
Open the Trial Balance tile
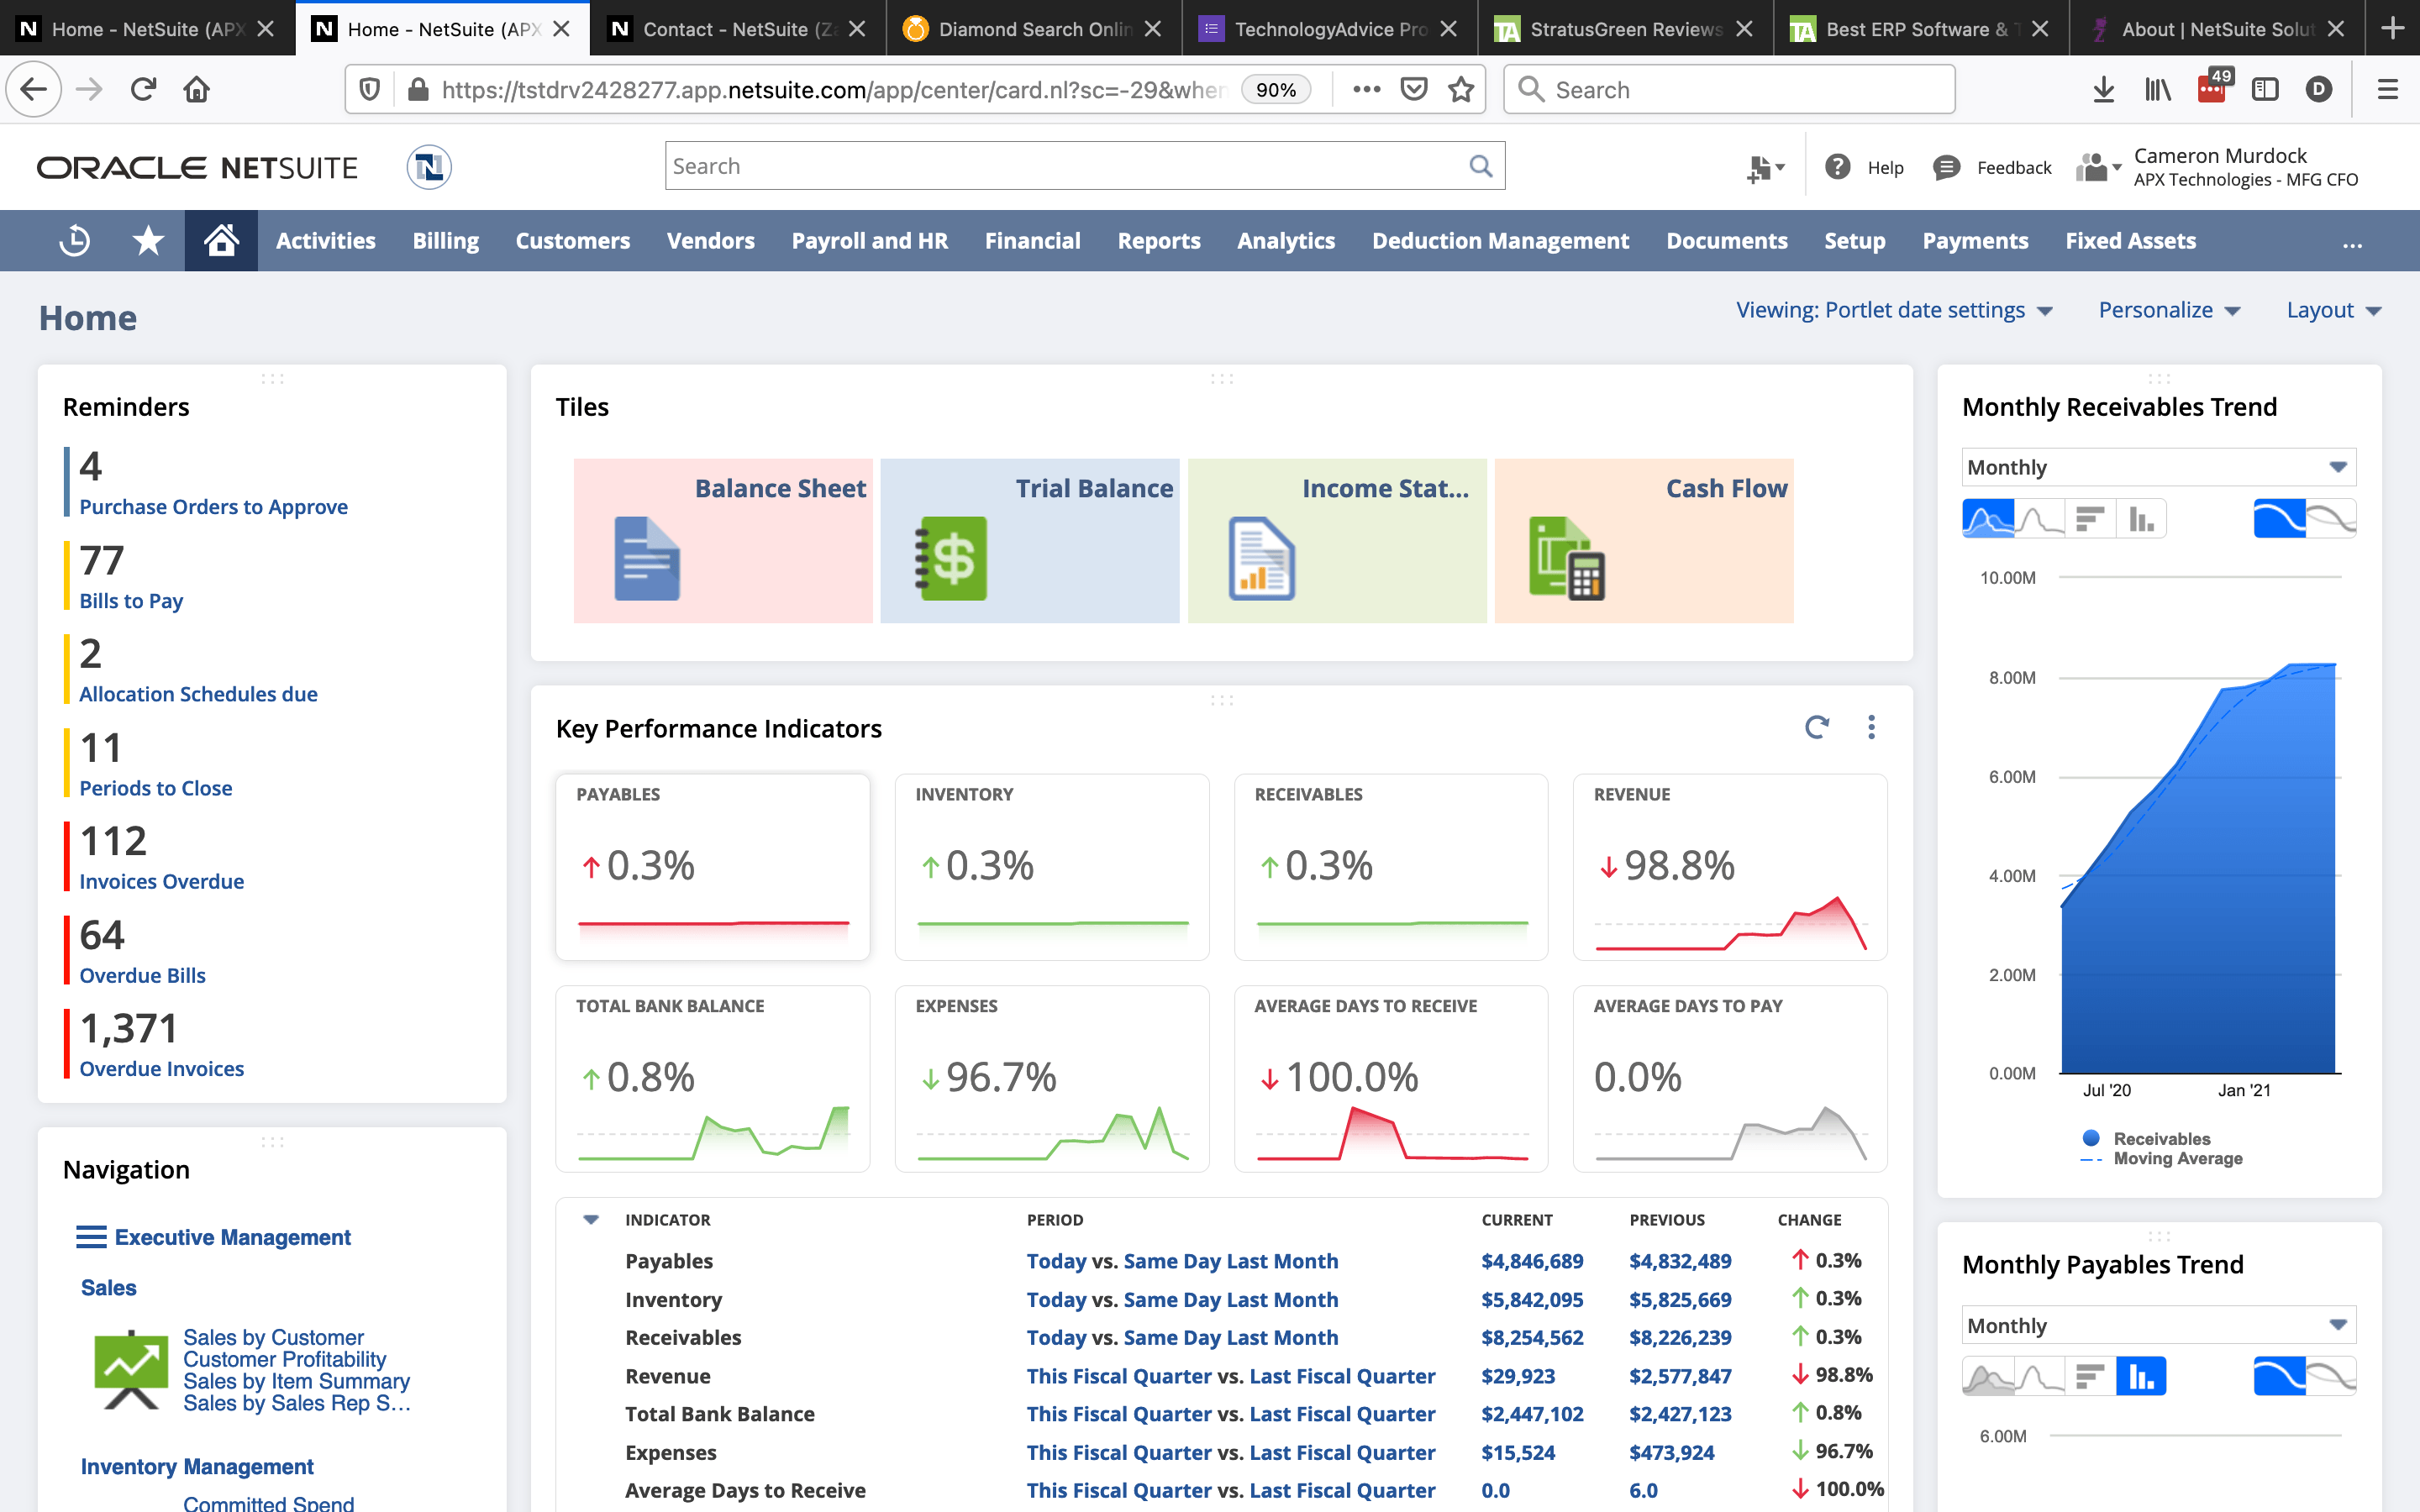[1028, 540]
